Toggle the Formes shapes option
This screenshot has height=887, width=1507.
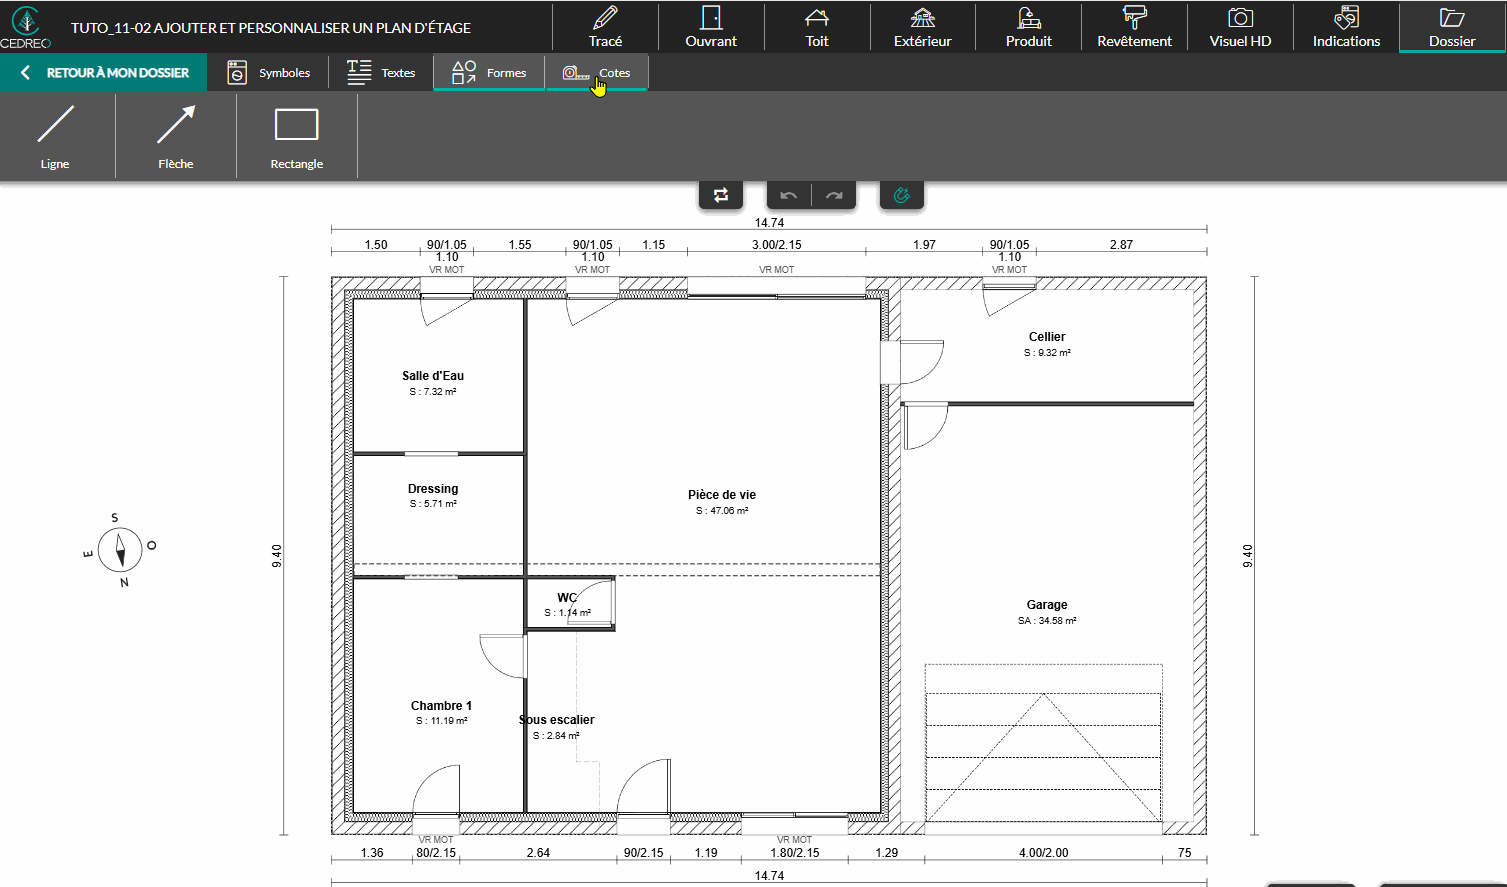(x=489, y=73)
